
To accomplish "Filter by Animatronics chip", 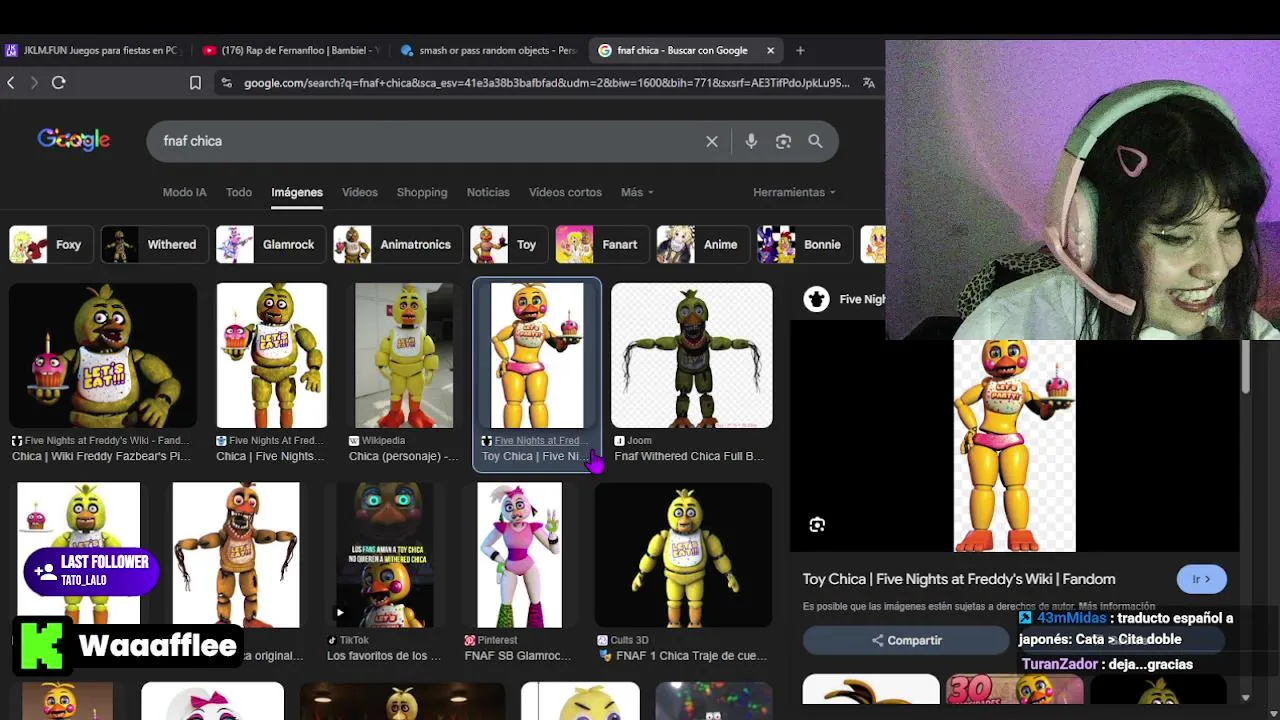I will (397, 244).
